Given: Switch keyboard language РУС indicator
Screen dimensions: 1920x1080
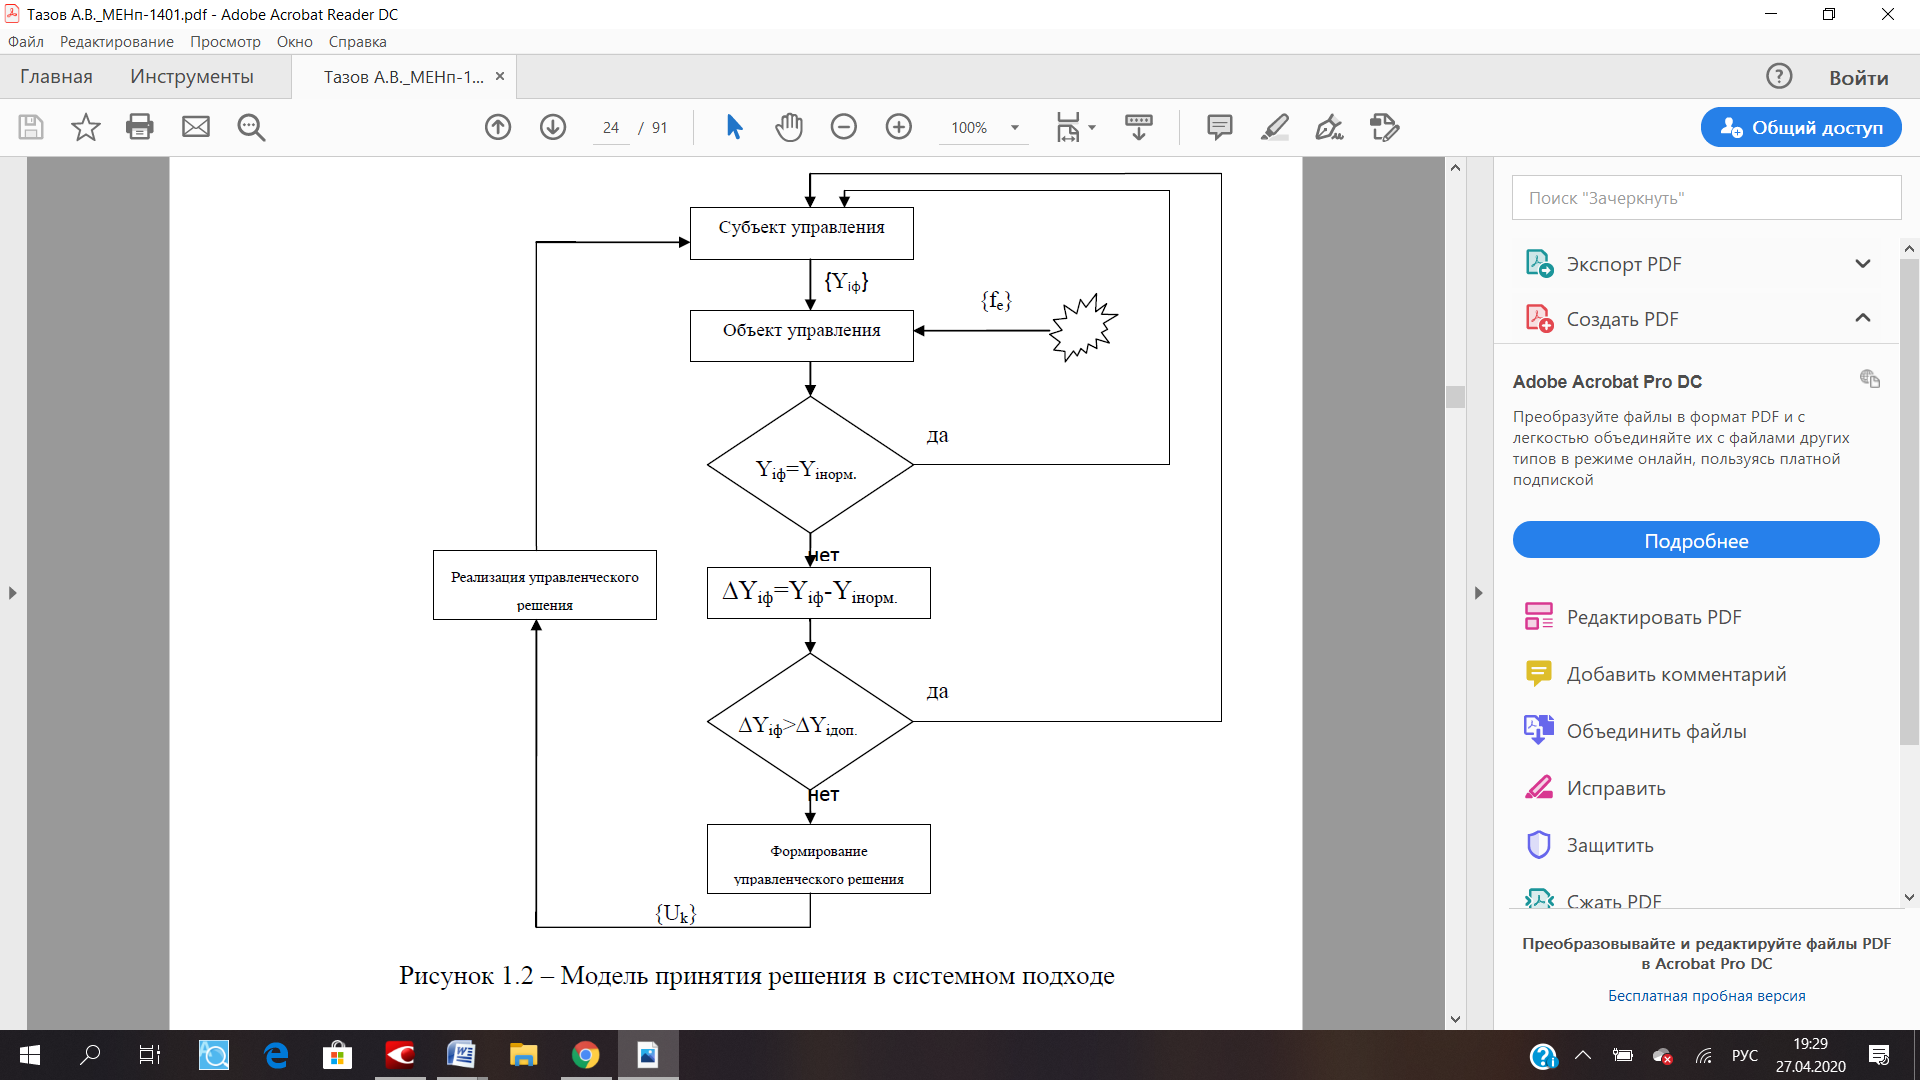Looking at the screenshot, I should pyautogui.click(x=1744, y=1055).
